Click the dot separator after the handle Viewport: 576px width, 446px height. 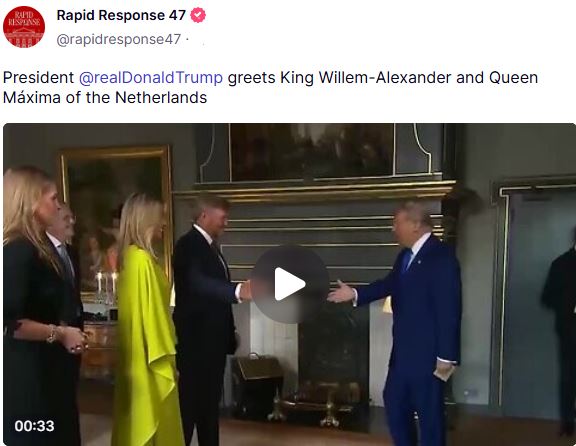point(187,39)
